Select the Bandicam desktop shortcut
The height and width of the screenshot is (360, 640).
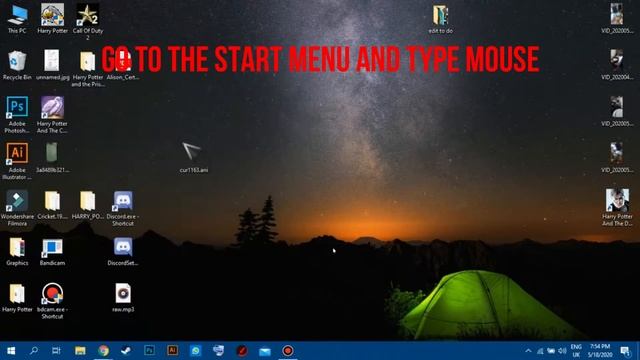tap(52, 251)
